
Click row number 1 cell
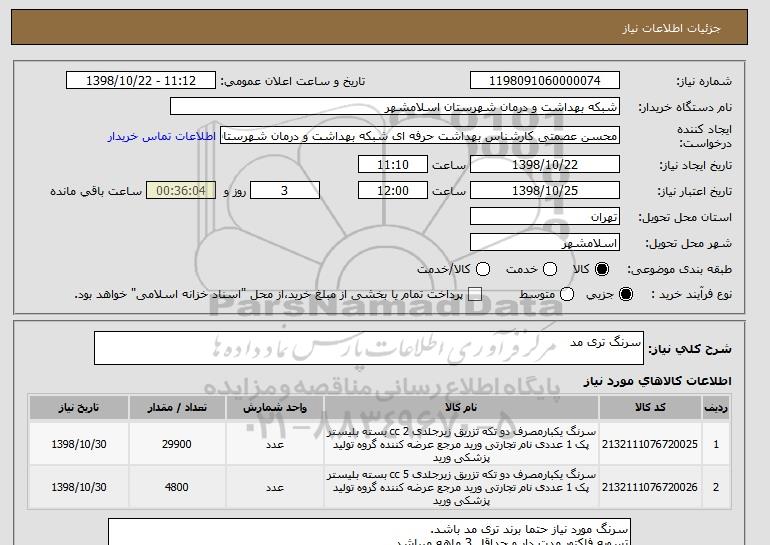tap(716, 444)
